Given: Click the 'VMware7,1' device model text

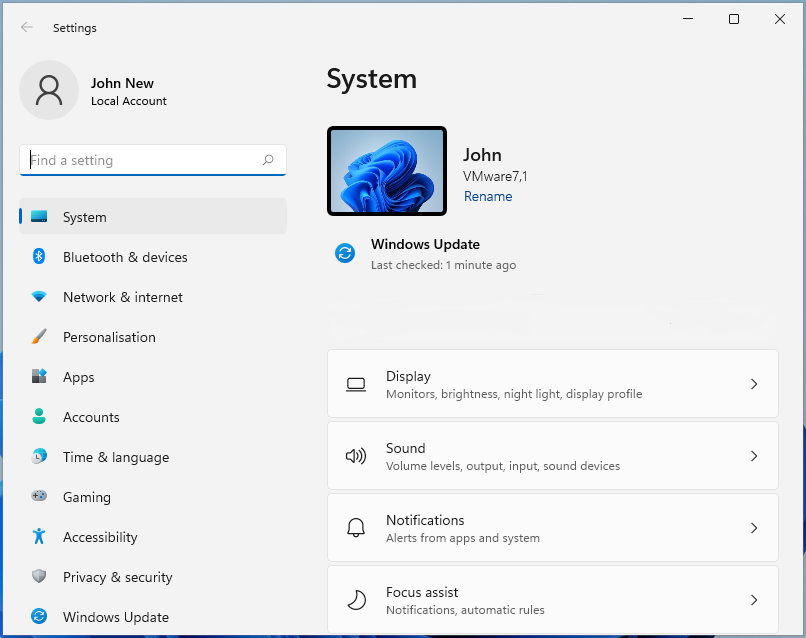Looking at the screenshot, I should pos(495,176).
